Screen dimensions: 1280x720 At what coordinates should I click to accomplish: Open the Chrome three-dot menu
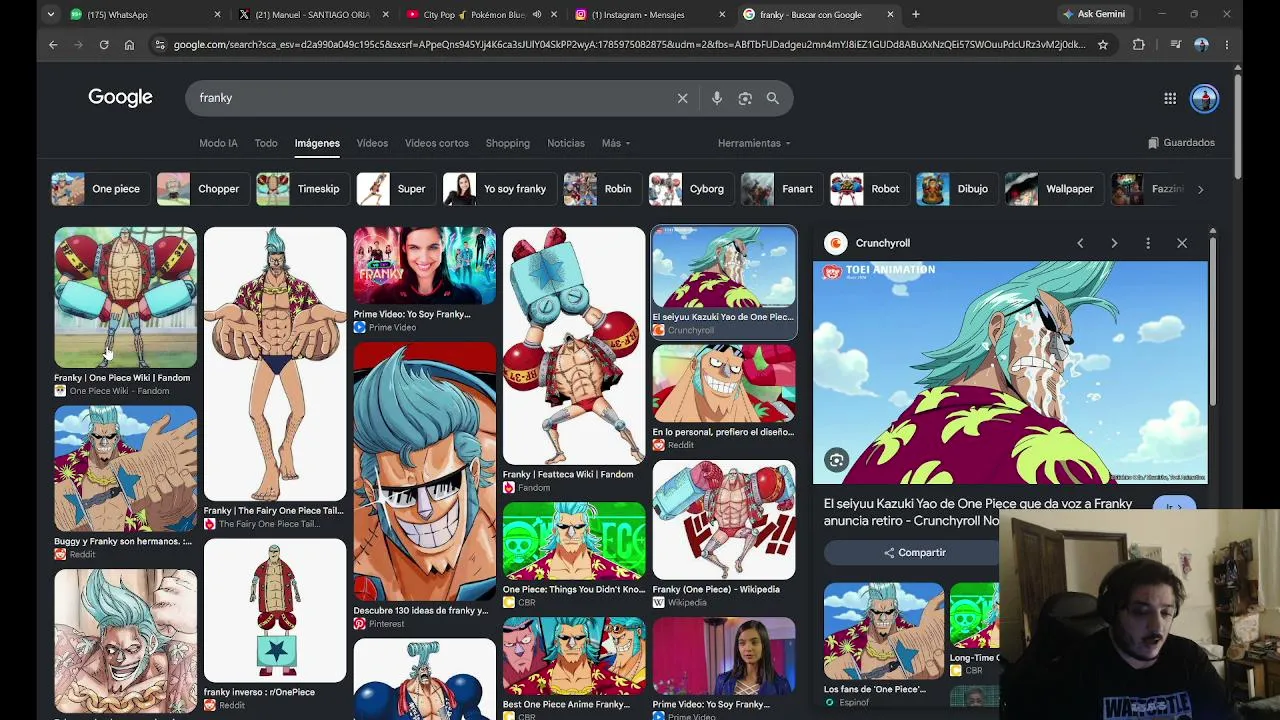[x=1227, y=44]
